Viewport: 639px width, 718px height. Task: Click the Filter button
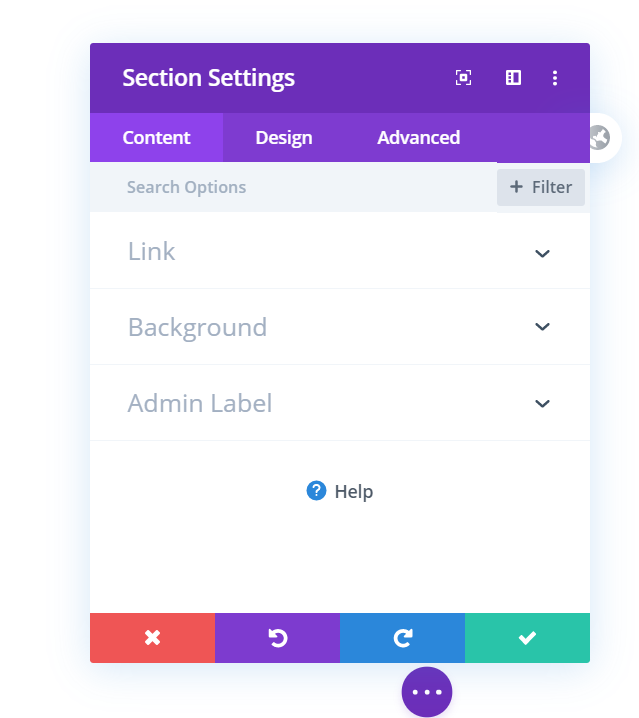(541, 187)
